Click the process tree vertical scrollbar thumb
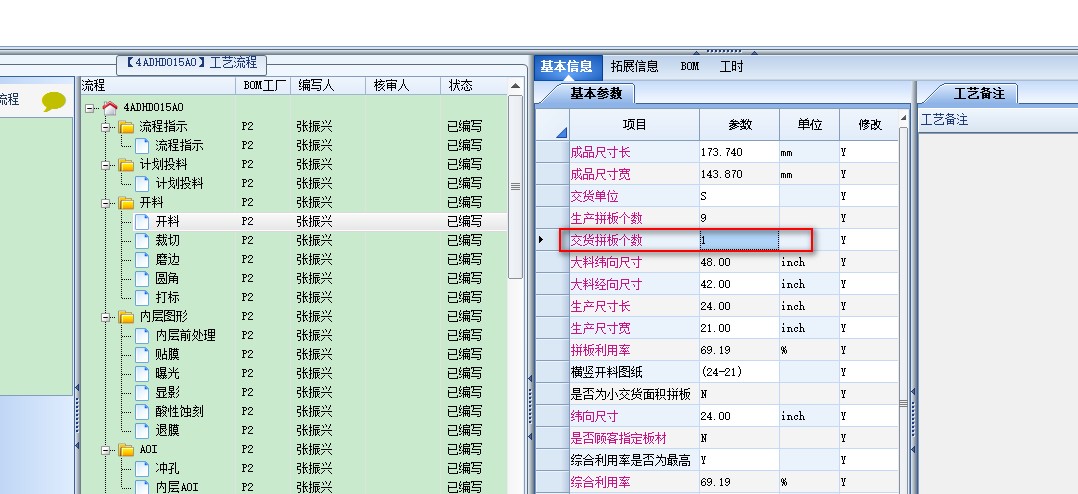 (x=515, y=186)
